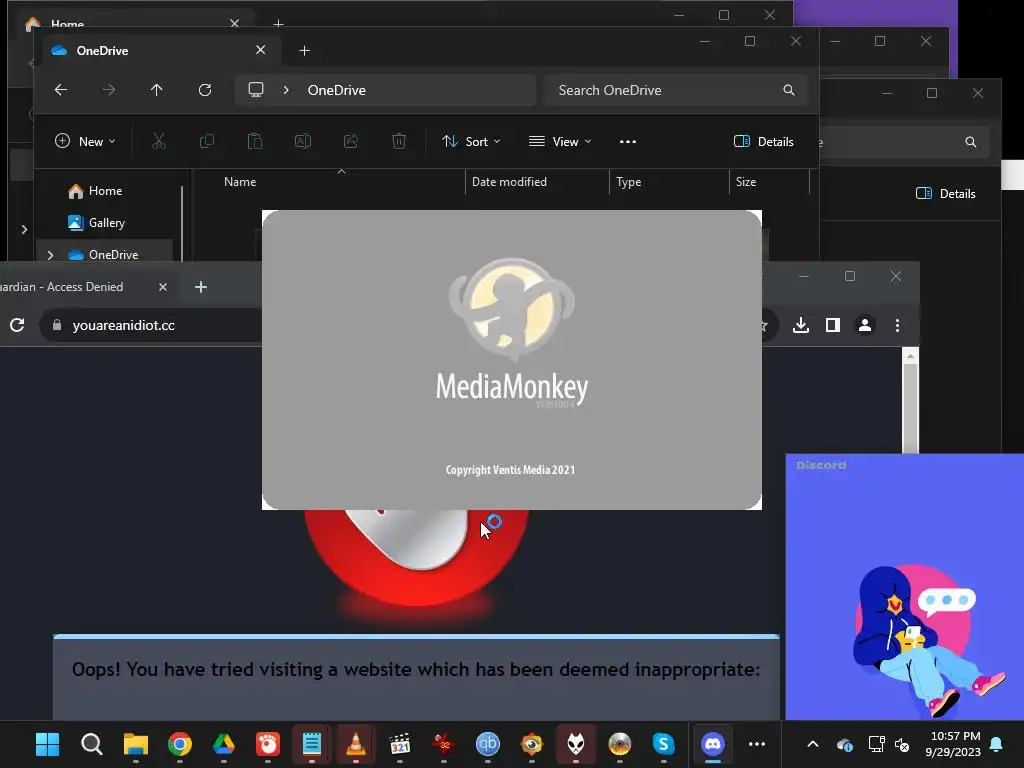The height and width of the screenshot is (768, 1024).
Task: Open the View dropdown
Action: tap(560, 142)
